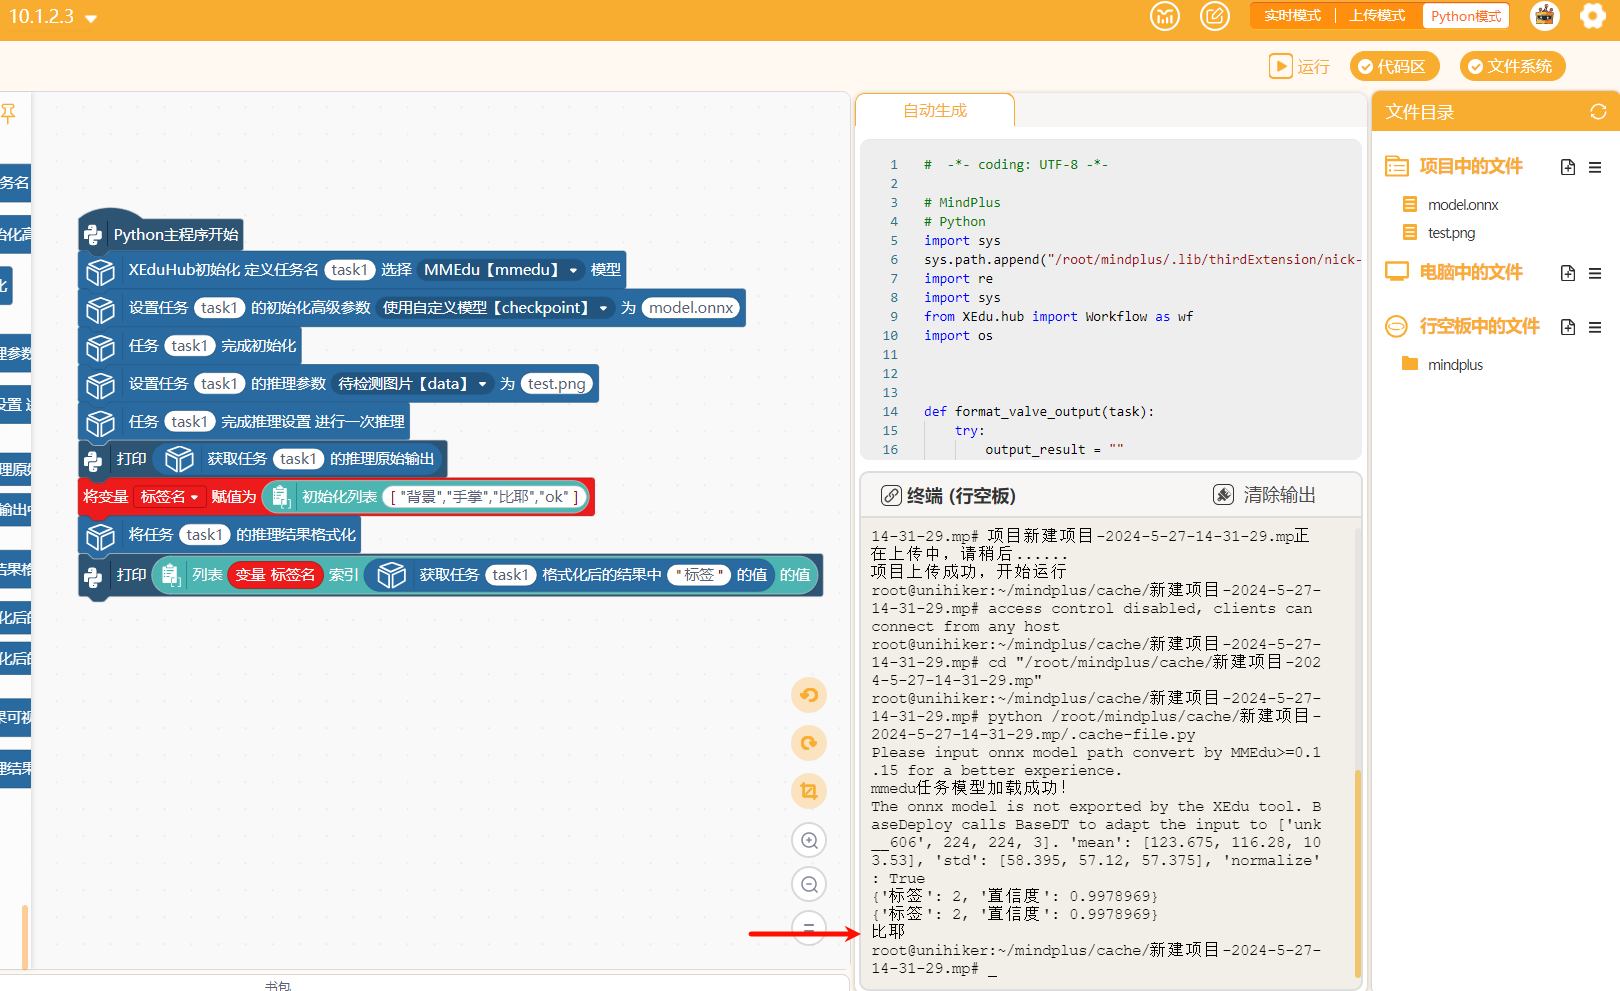The height and width of the screenshot is (991, 1620).
Task: Add new file to 行空板中的文件
Action: coord(1568,327)
